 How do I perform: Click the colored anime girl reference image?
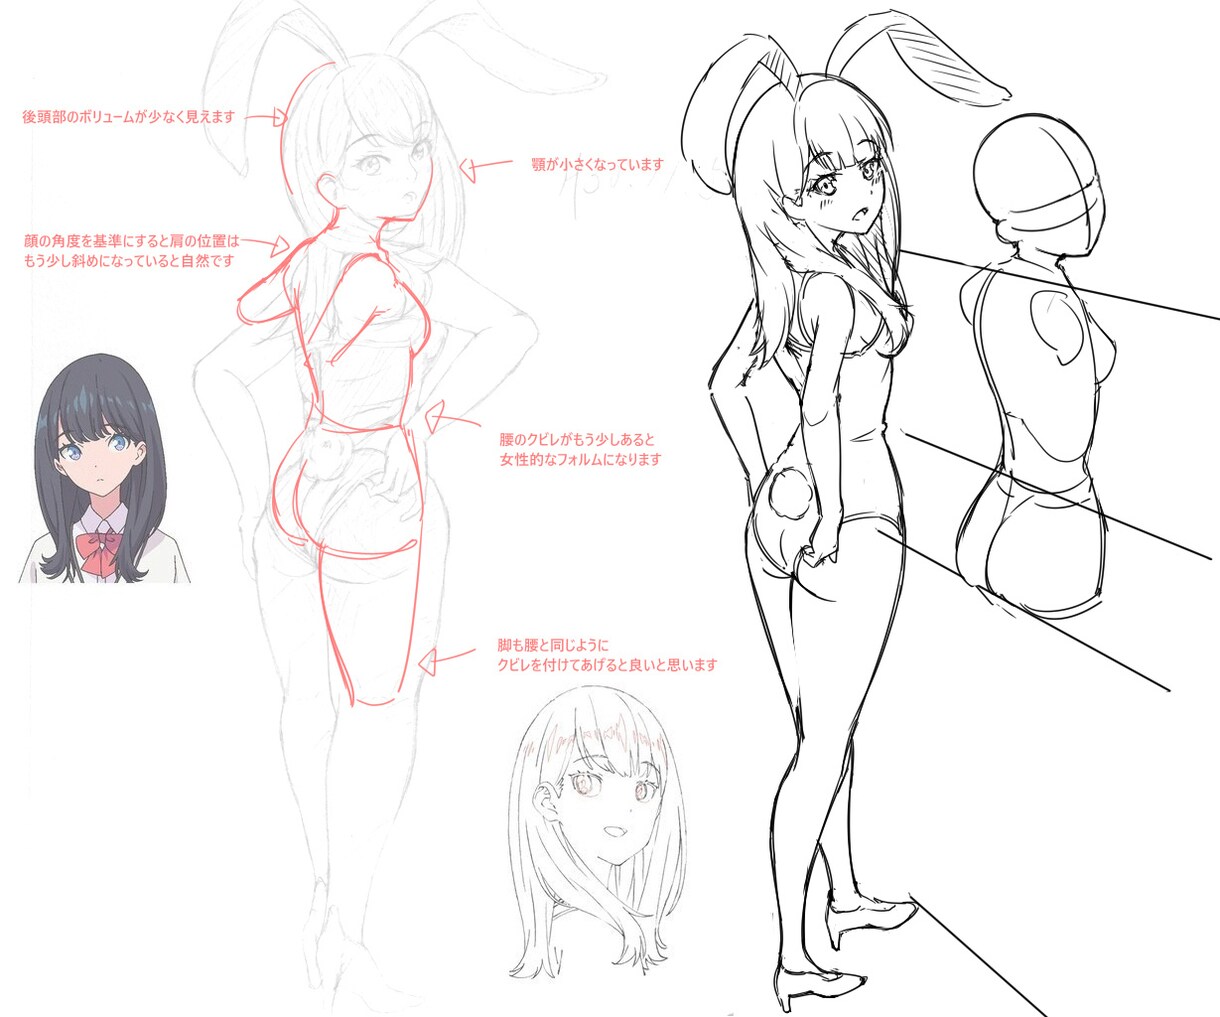pos(106,468)
